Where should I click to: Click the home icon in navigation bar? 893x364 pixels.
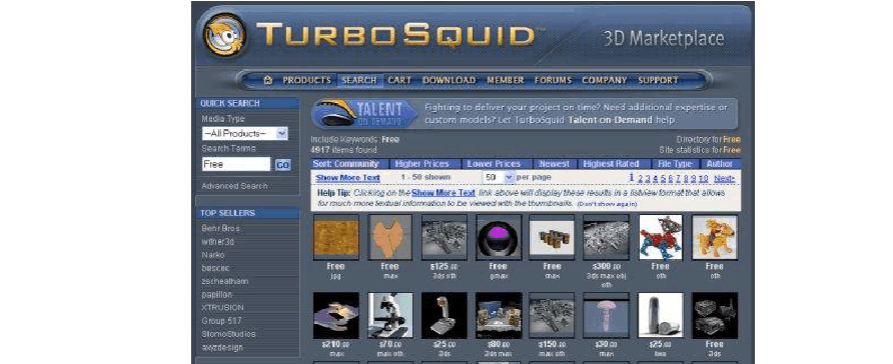tap(268, 80)
